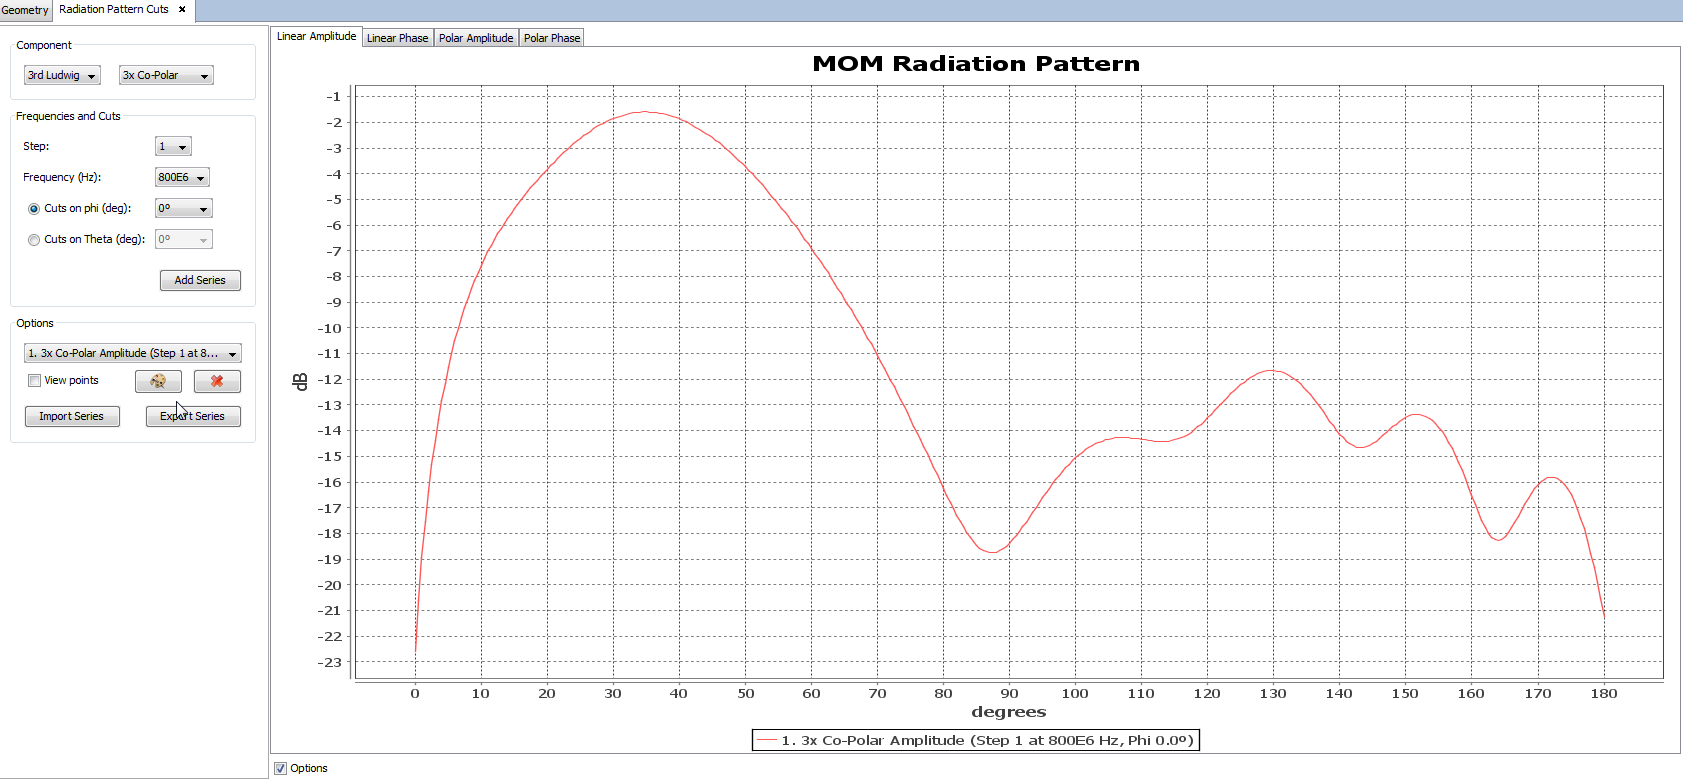Select the Cuts on Theta radio button
Screen dimensions: 1683x781
34,240
